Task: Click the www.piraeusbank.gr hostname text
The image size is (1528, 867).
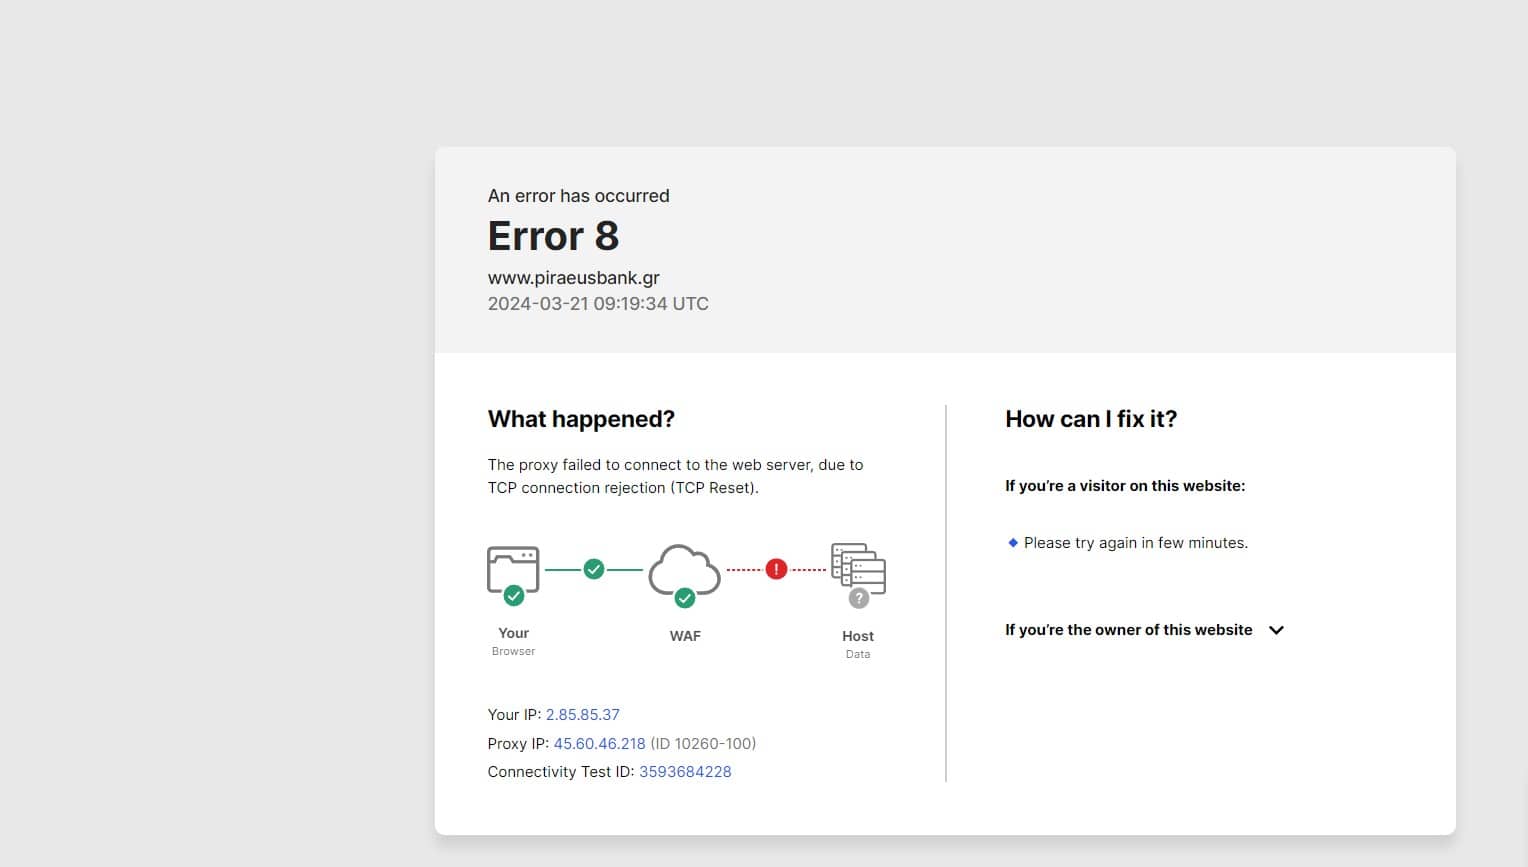Action: tap(573, 277)
